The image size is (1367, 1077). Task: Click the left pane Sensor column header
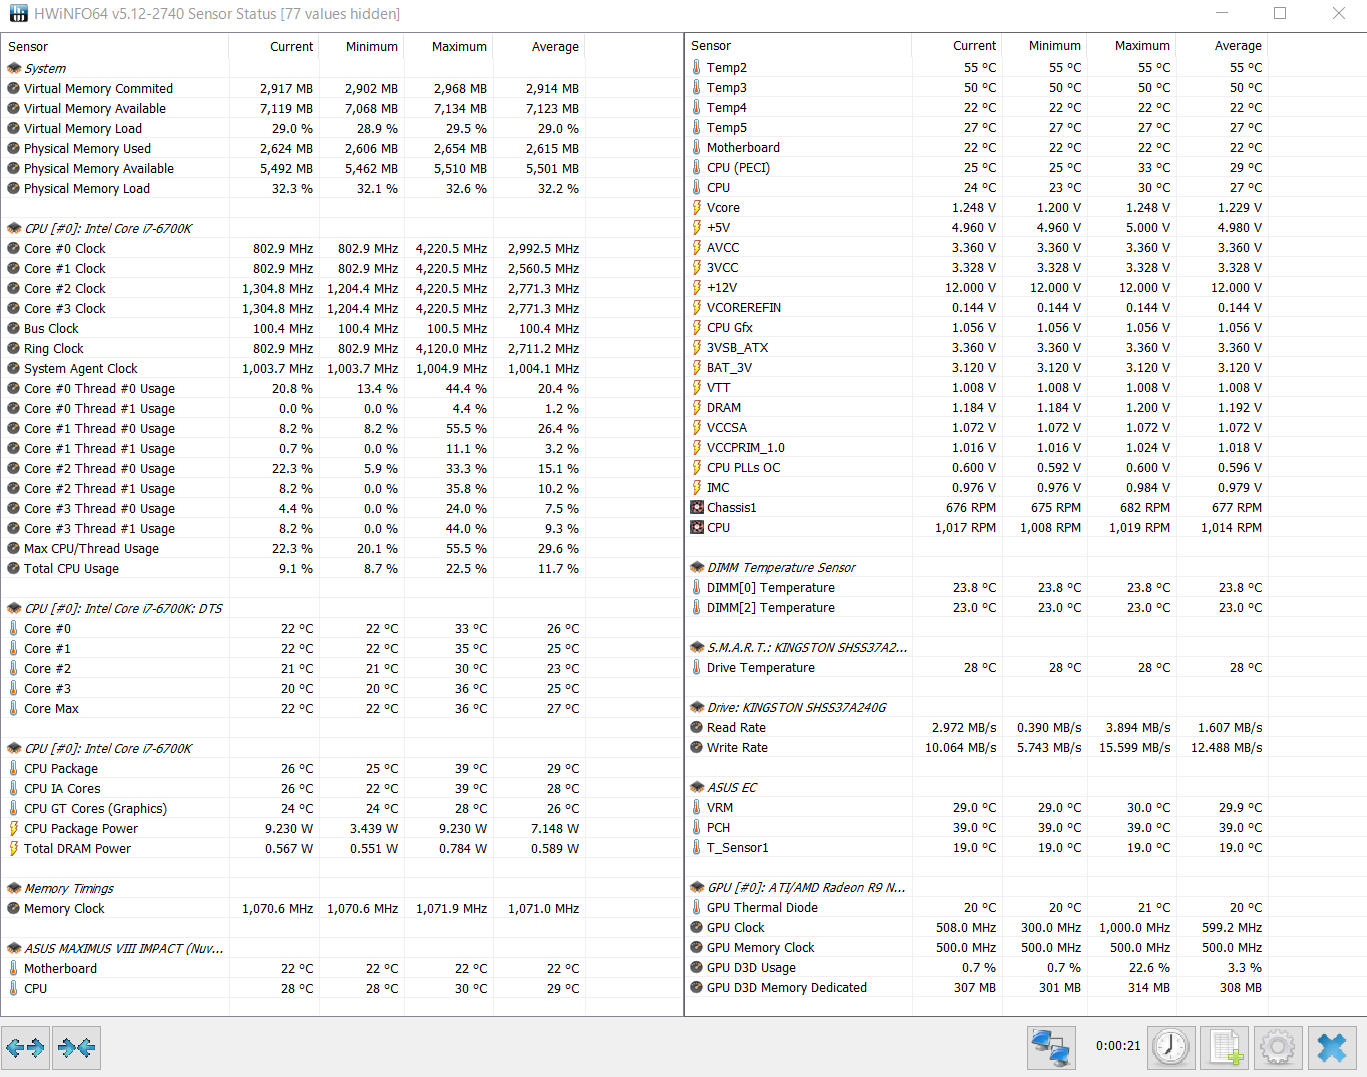[115, 46]
